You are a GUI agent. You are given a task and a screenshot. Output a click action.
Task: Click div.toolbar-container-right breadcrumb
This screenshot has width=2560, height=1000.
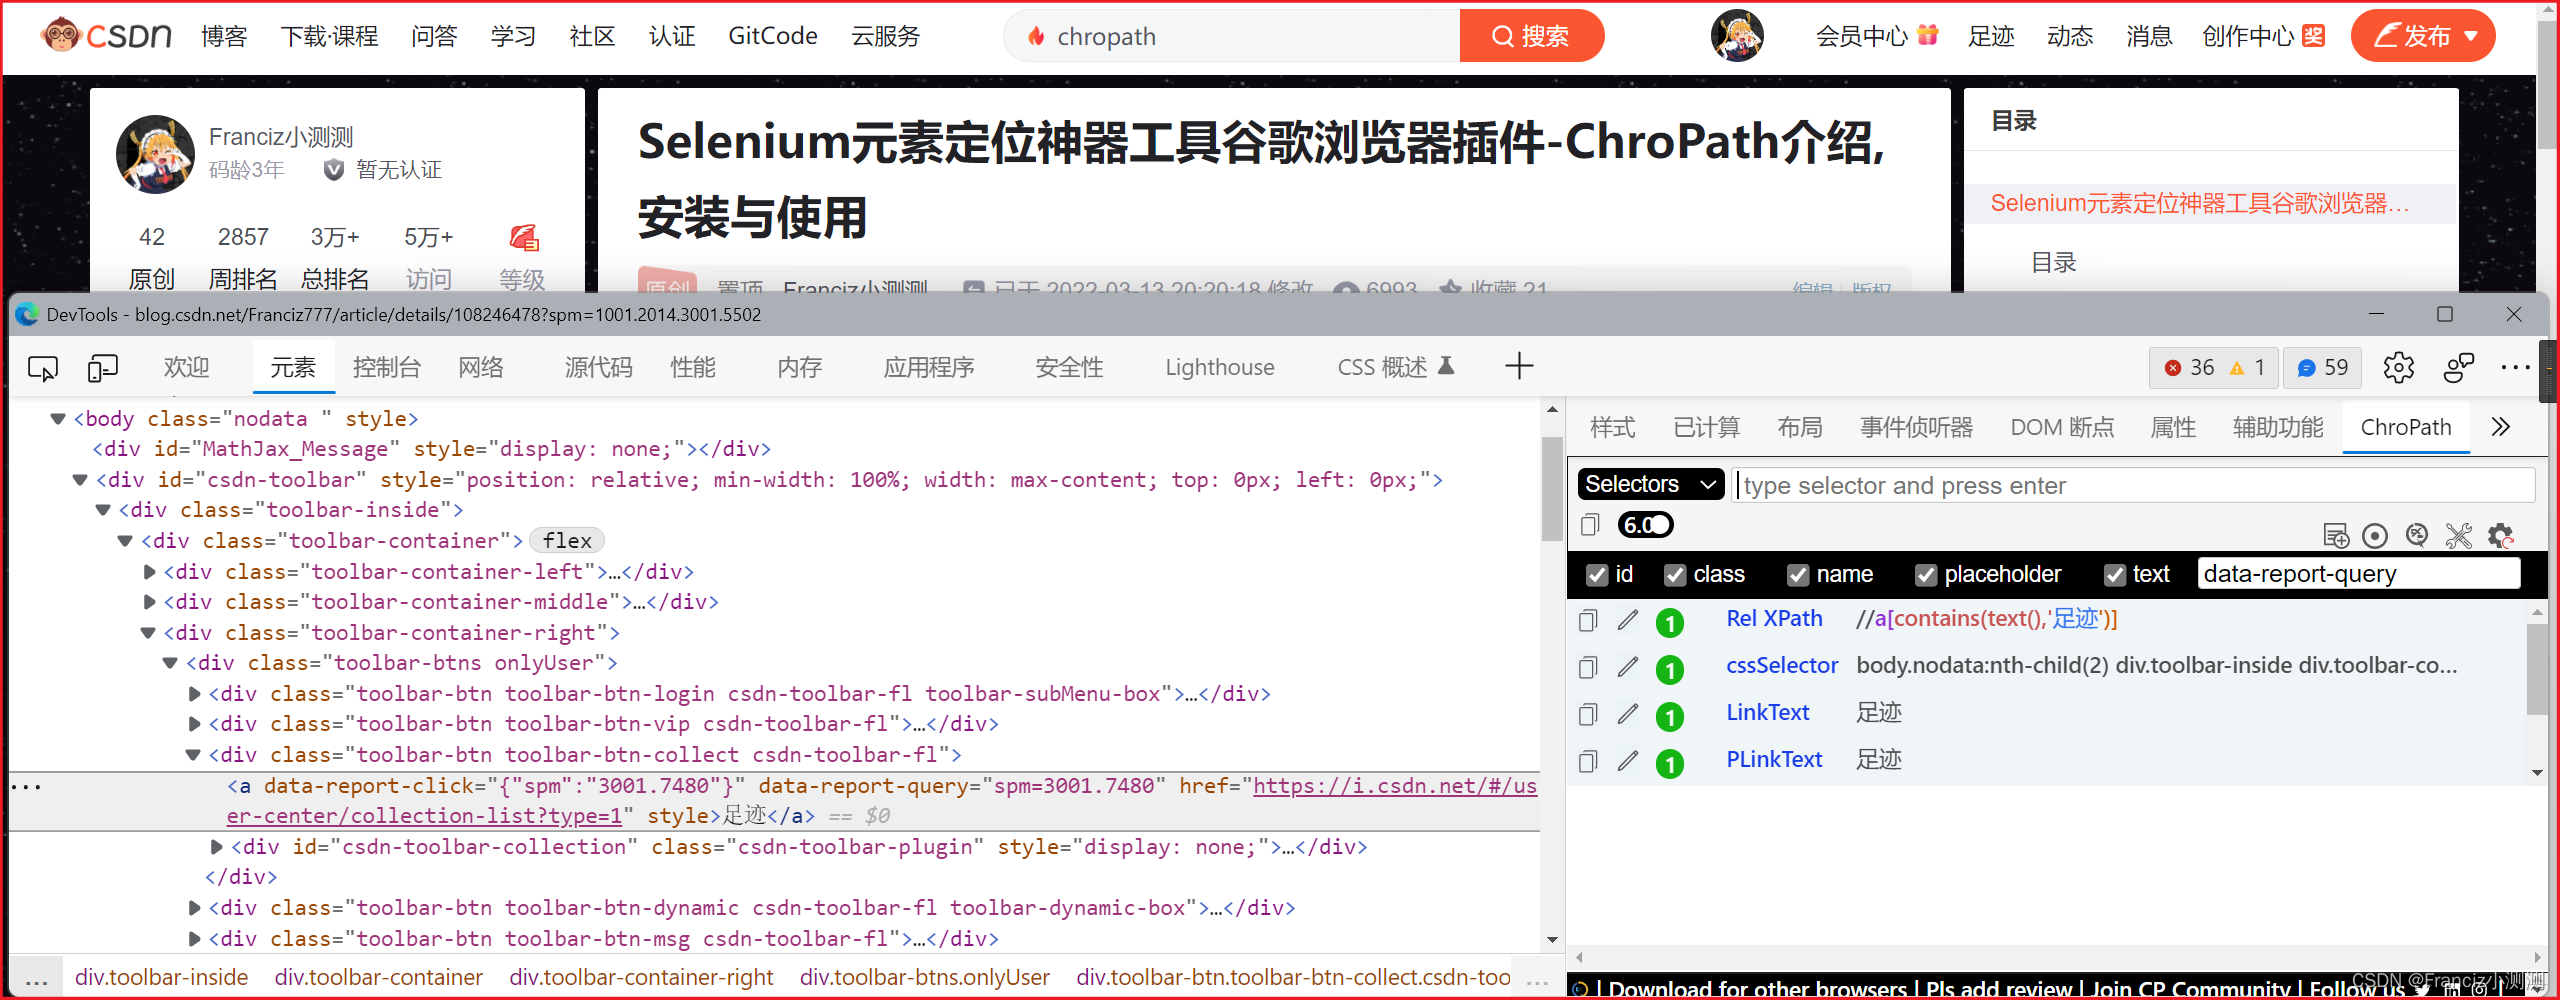[x=641, y=977]
